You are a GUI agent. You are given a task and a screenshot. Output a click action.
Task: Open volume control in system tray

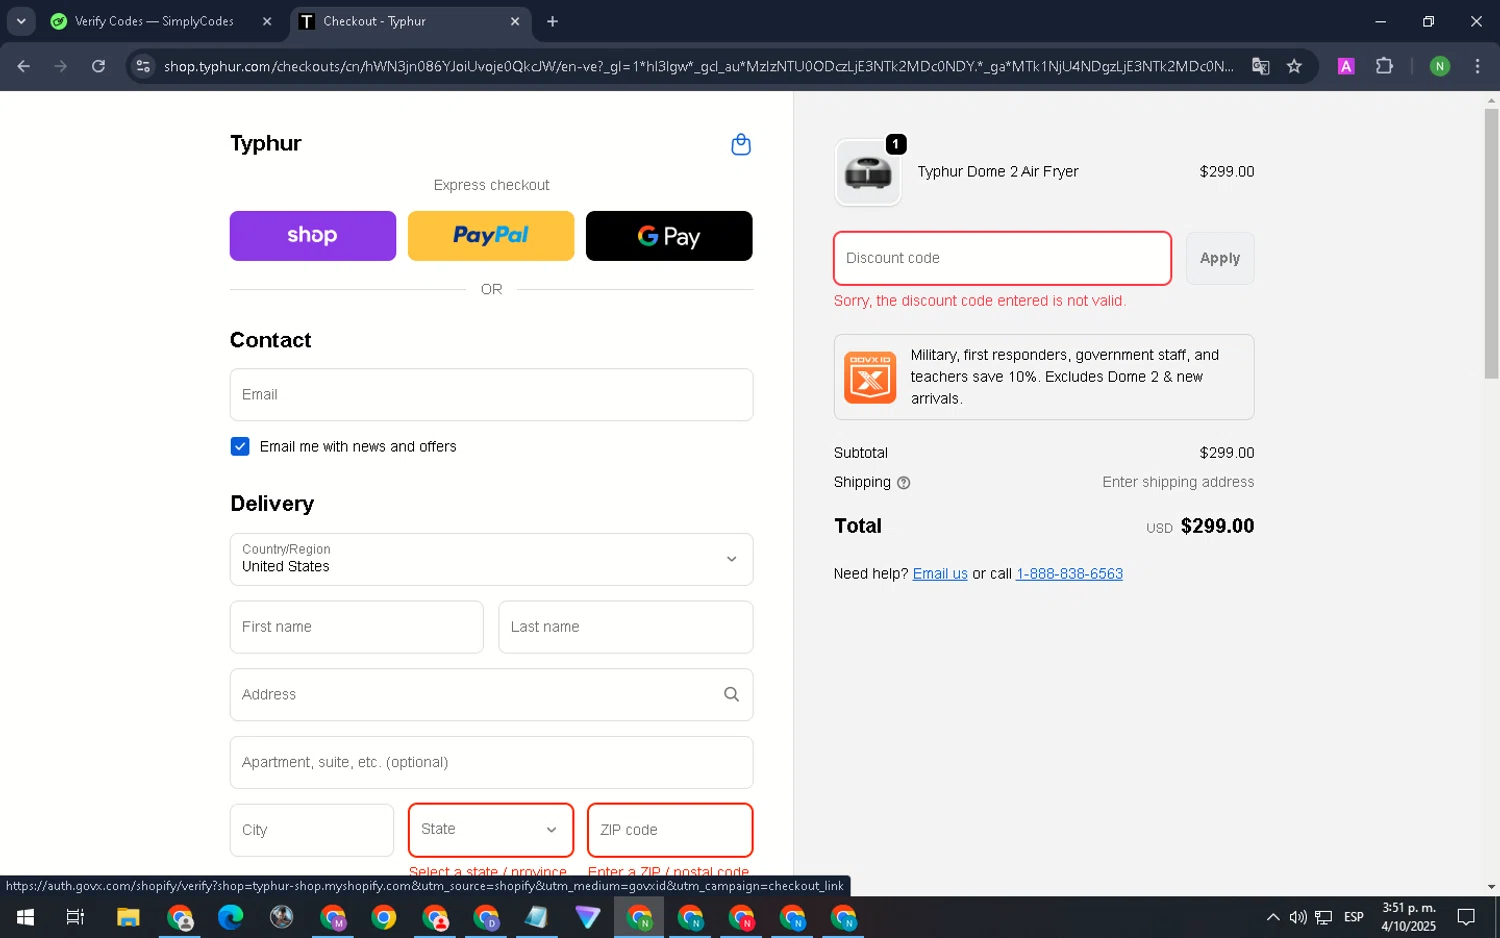point(1298,917)
